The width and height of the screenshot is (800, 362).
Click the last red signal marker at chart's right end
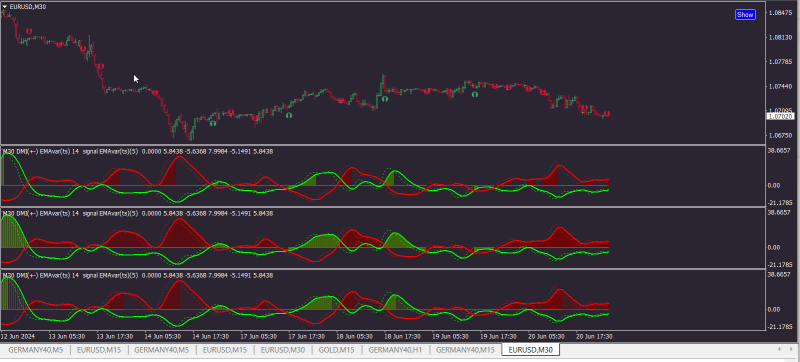point(607,114)
